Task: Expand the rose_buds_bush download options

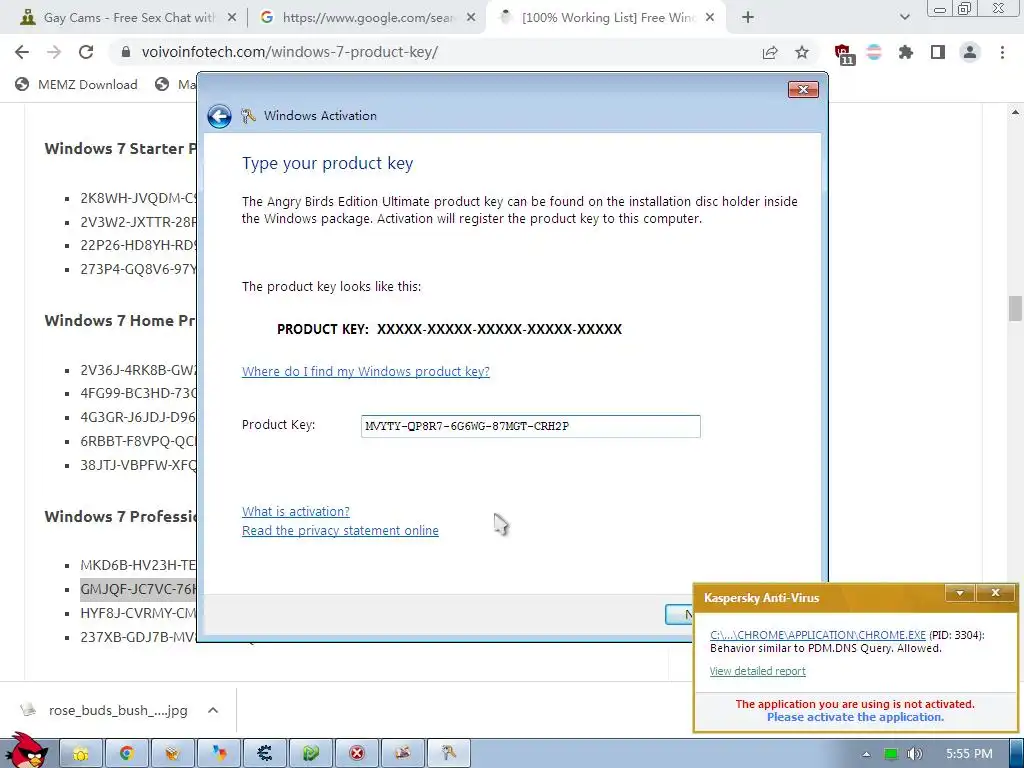Action: [x=213, y=710]
